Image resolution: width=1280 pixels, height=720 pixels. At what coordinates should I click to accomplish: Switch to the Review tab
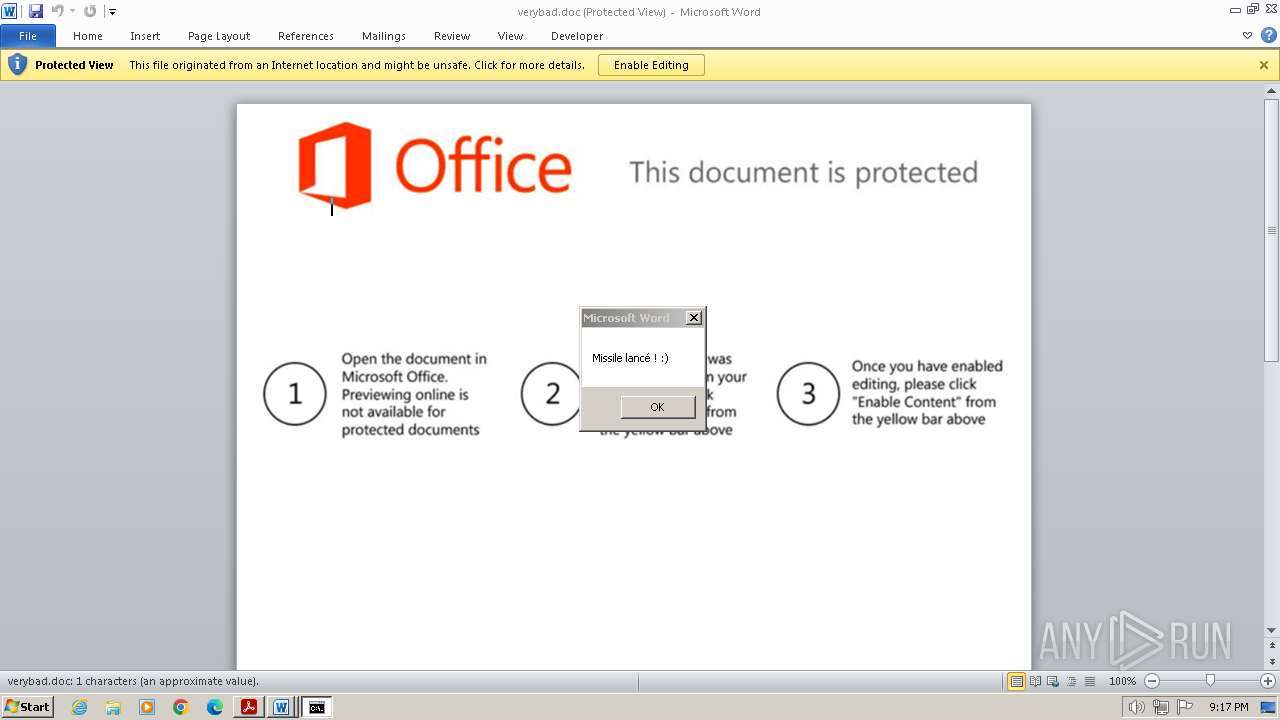point(452,36)
